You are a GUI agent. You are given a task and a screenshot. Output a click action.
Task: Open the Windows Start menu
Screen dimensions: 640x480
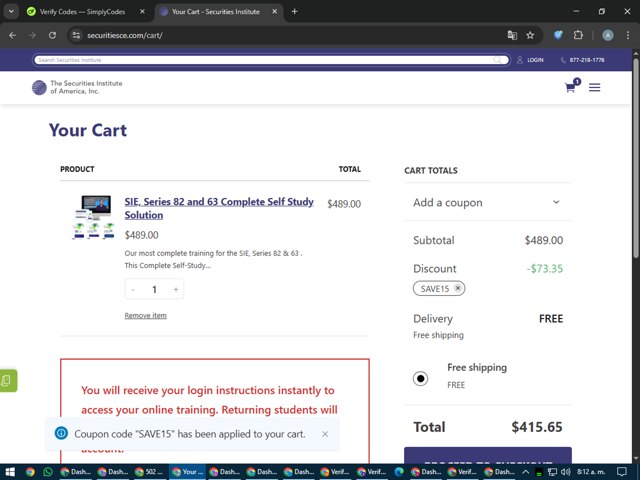[x=10, y=472]
